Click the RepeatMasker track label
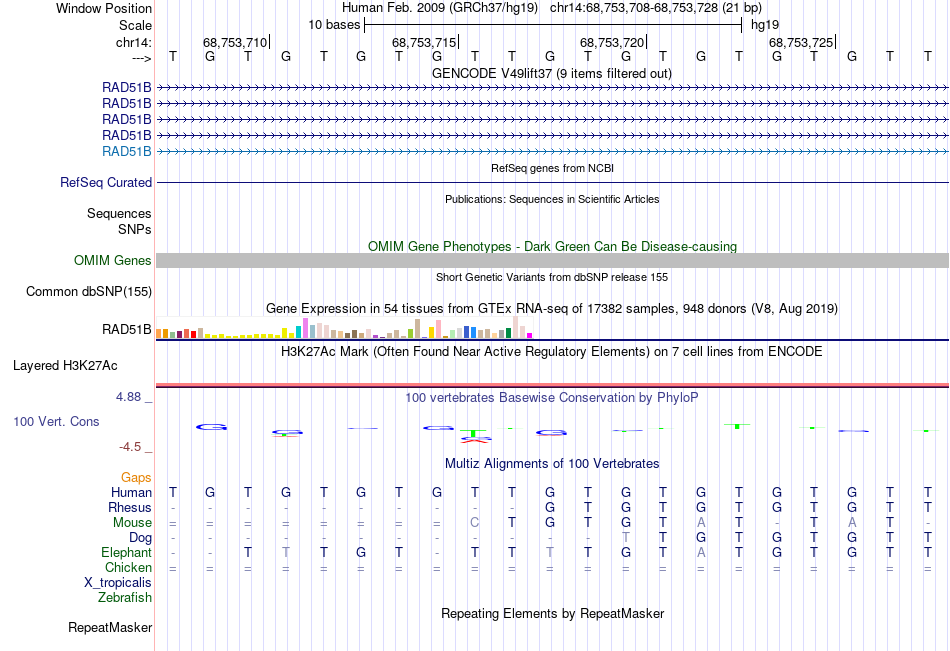This screenshot has height=651, width=950. (110, 628)
